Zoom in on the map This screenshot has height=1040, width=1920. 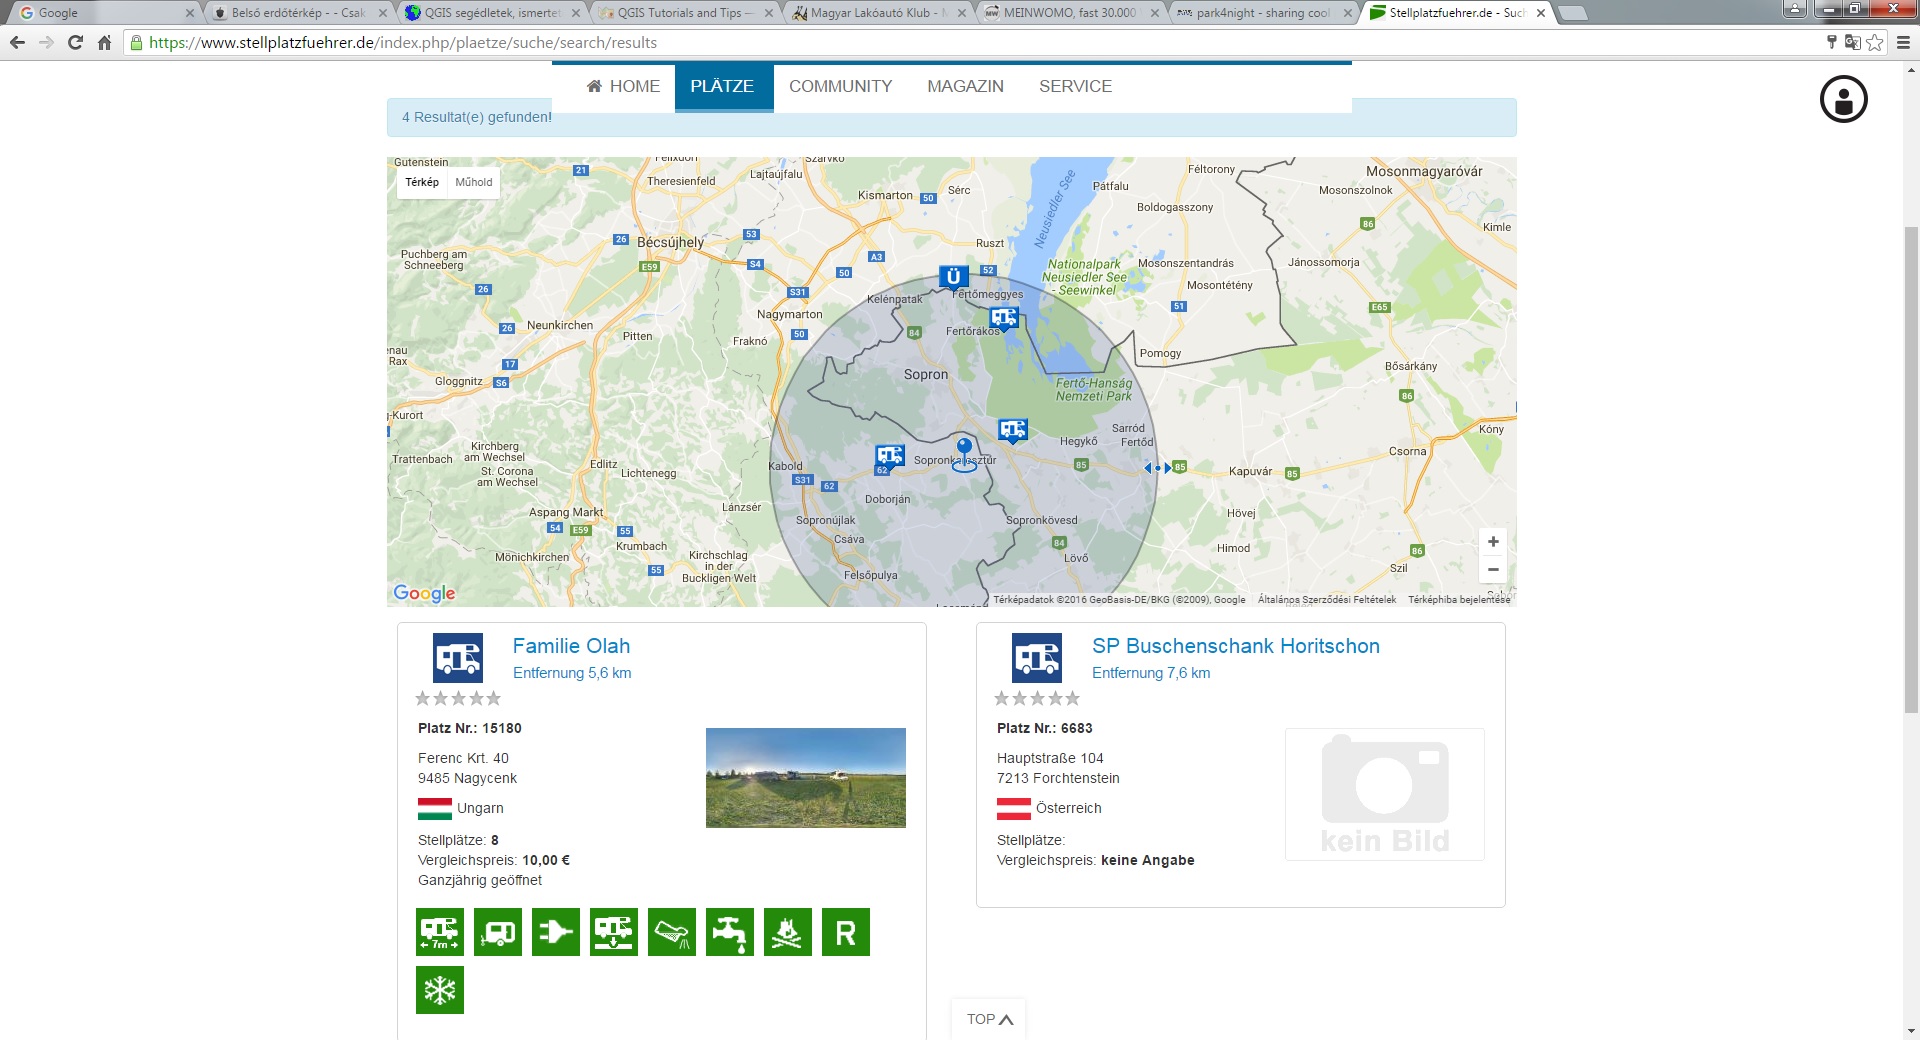coord(1493,542)
